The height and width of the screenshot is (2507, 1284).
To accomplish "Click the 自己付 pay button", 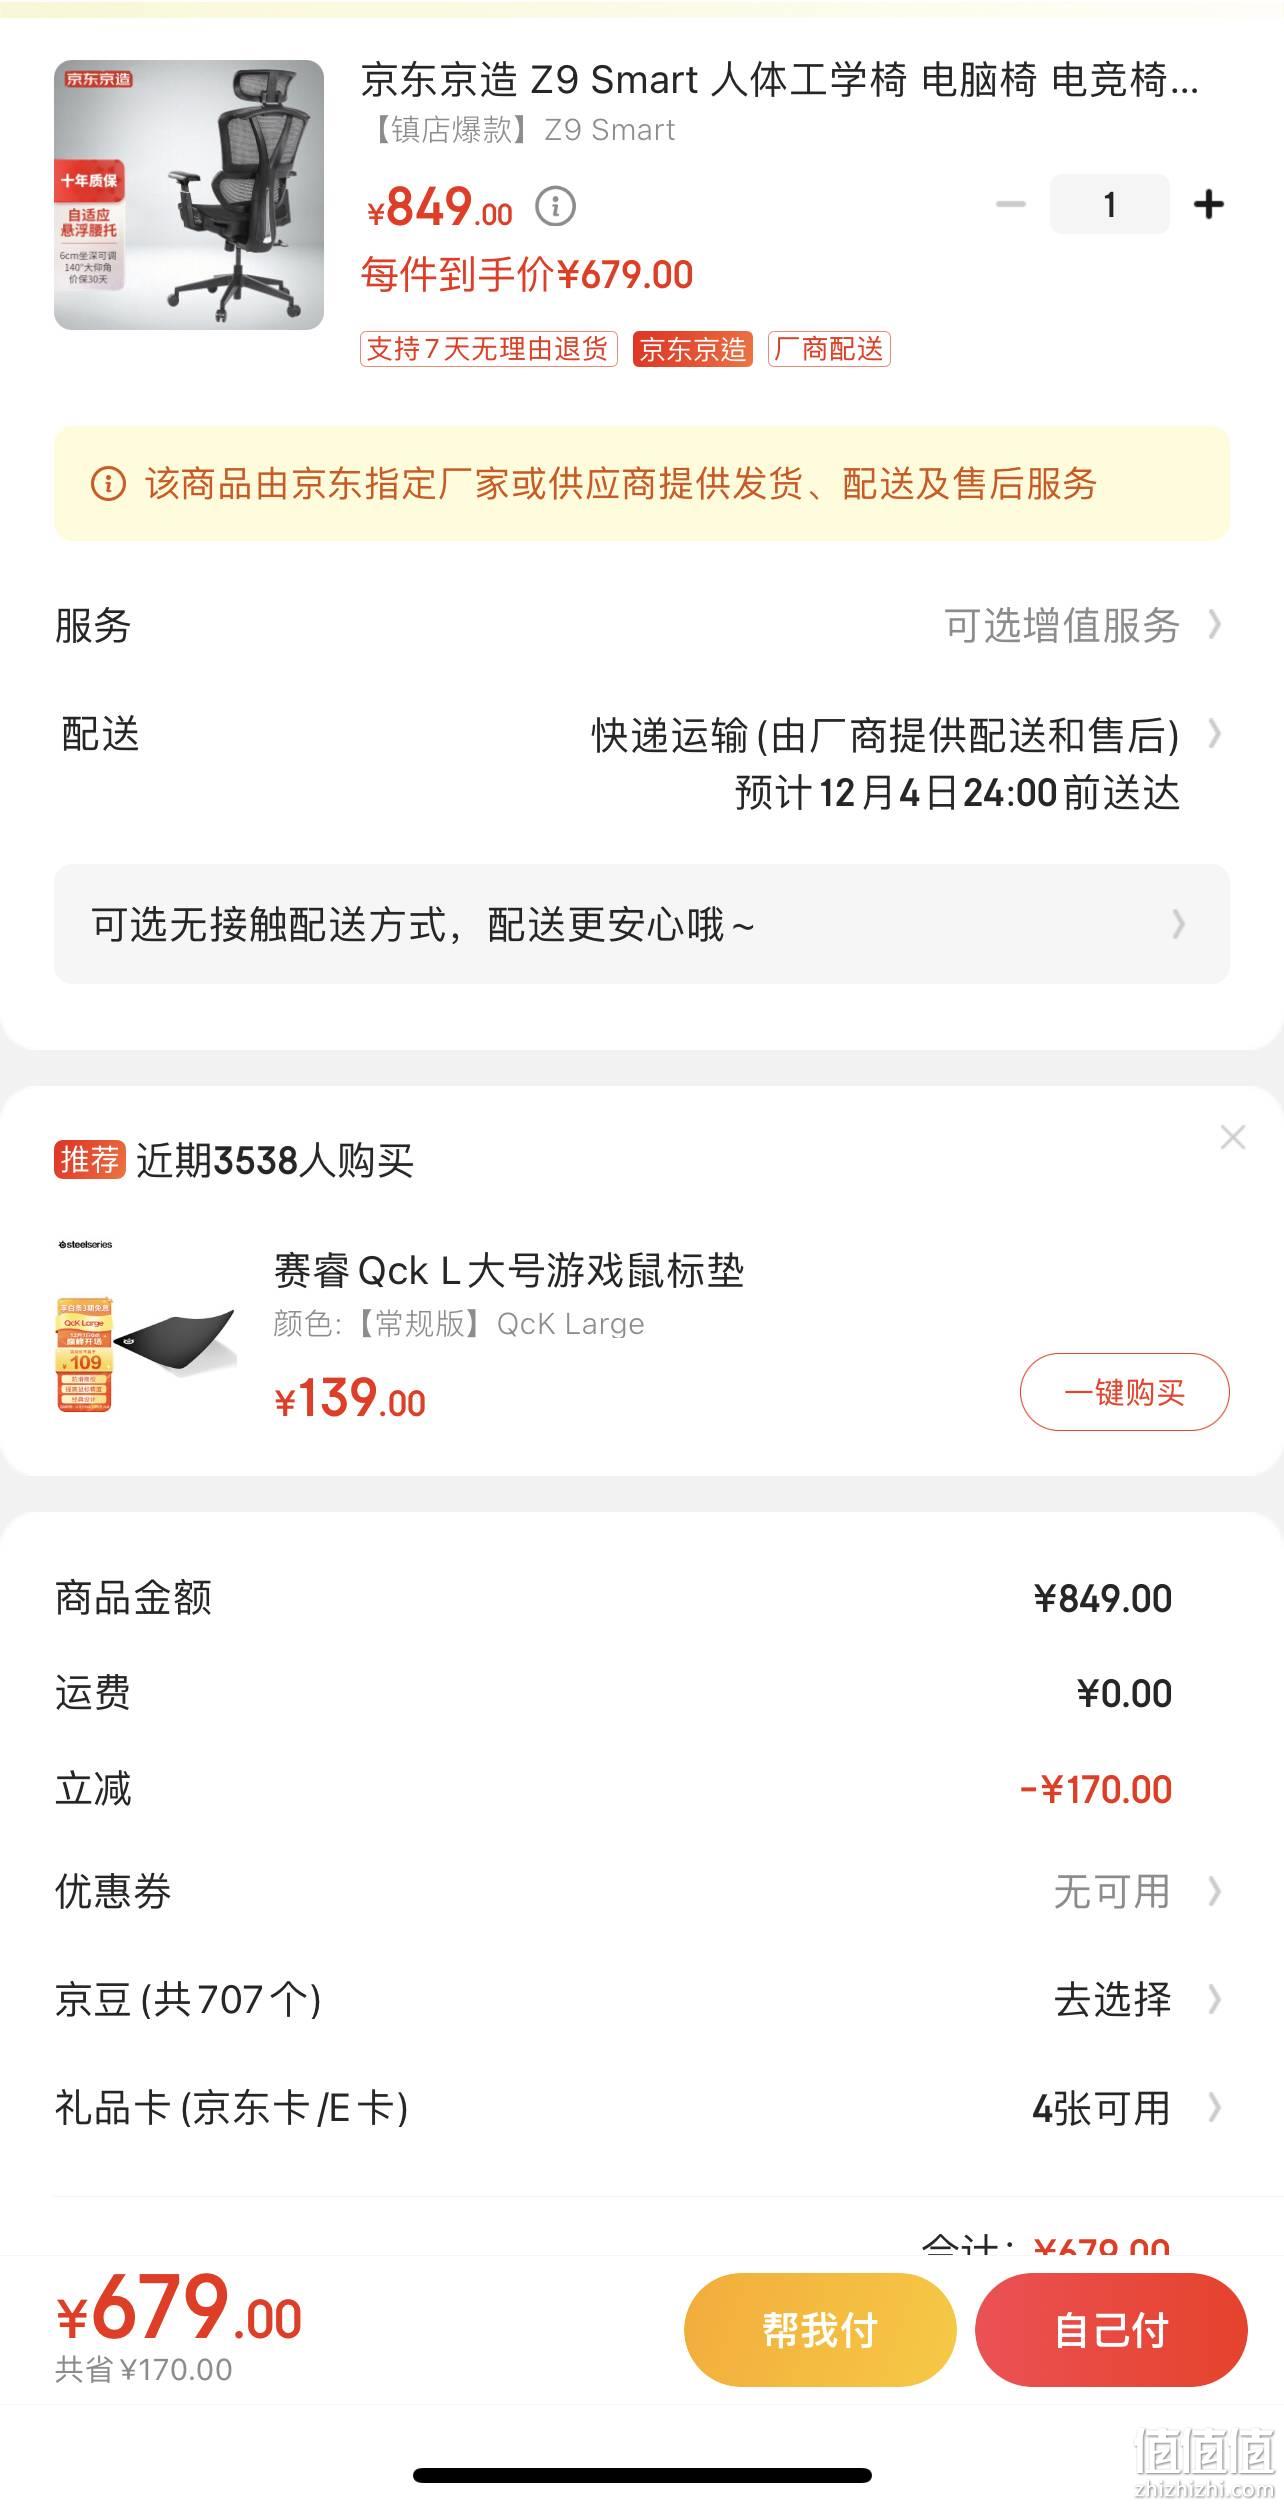I will 1111,2330.
